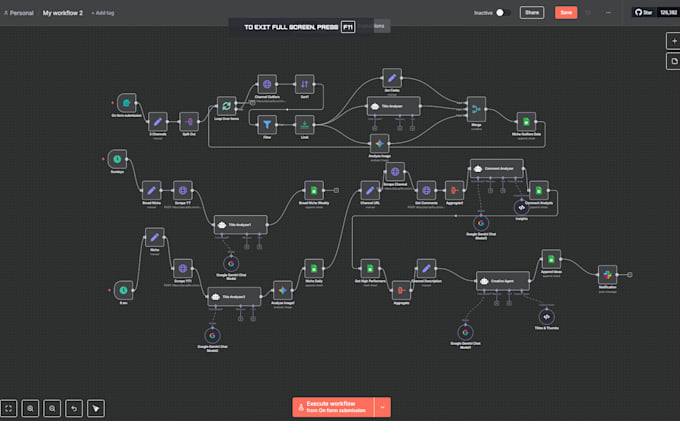Open the Scrape Channel HTTP node

click(x=395, y=172)
